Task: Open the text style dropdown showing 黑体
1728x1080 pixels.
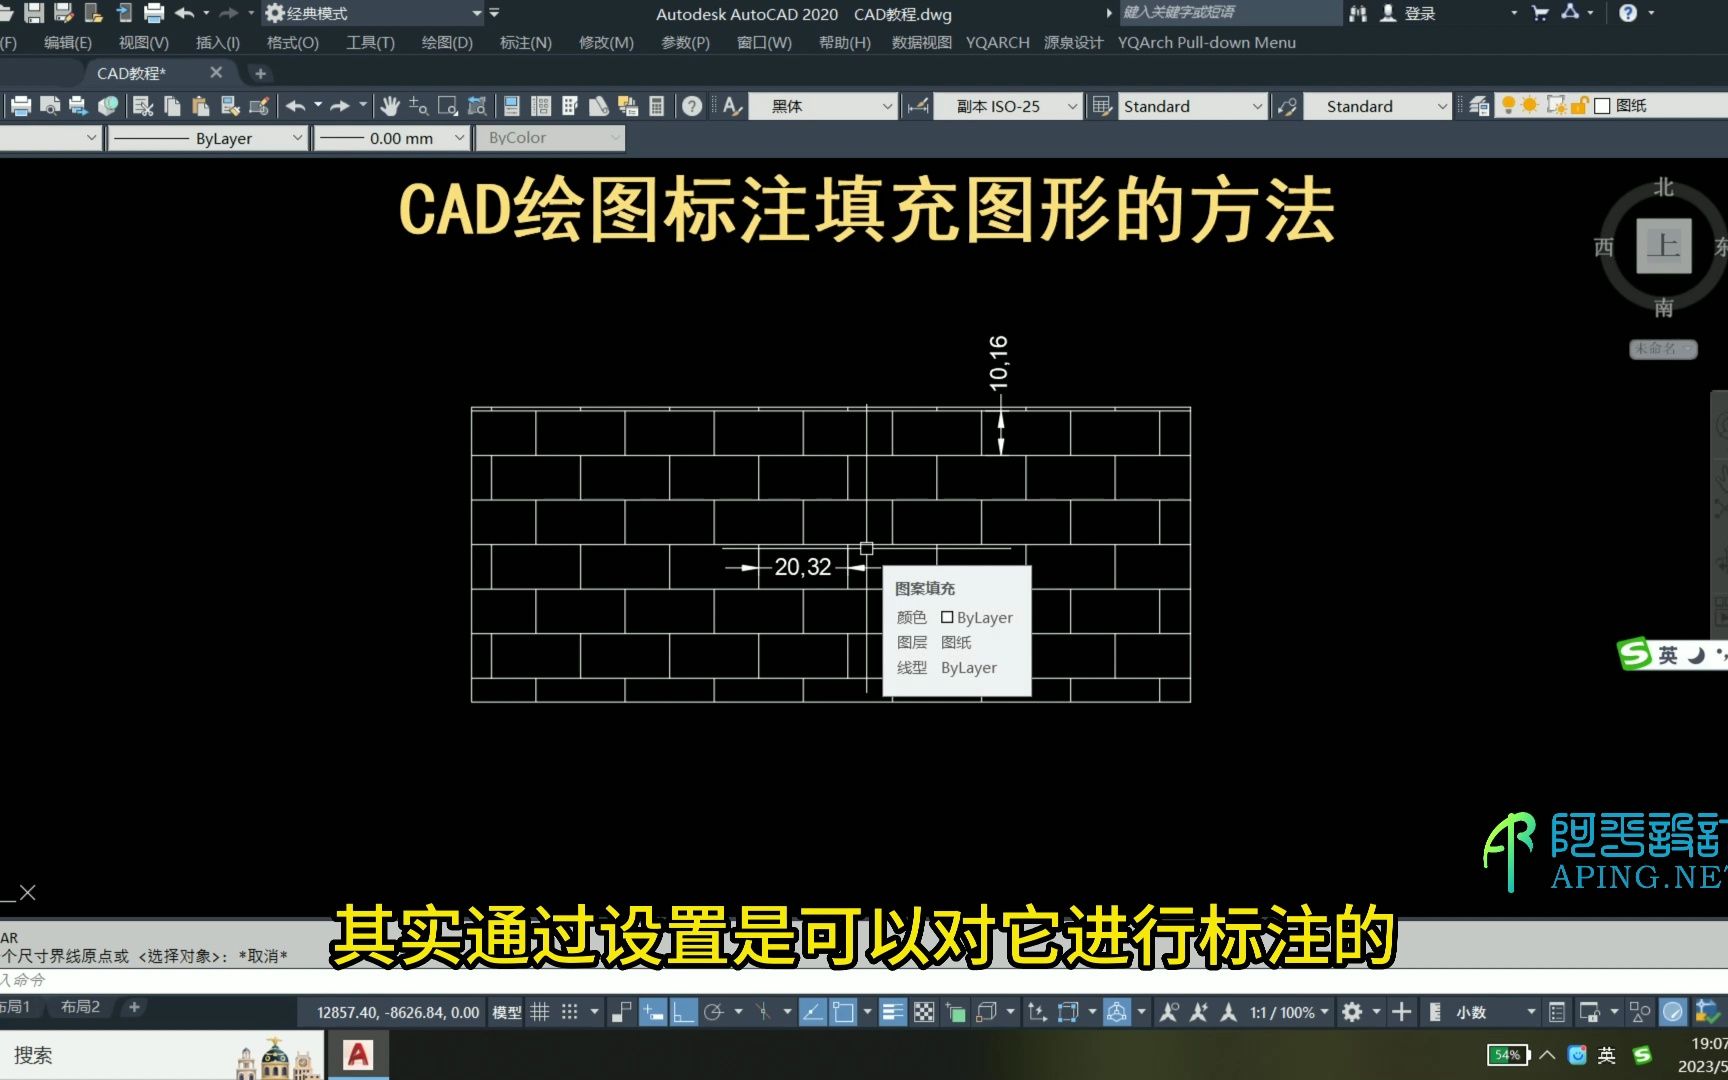Action: pyautogui.click(x=886, y=105)
